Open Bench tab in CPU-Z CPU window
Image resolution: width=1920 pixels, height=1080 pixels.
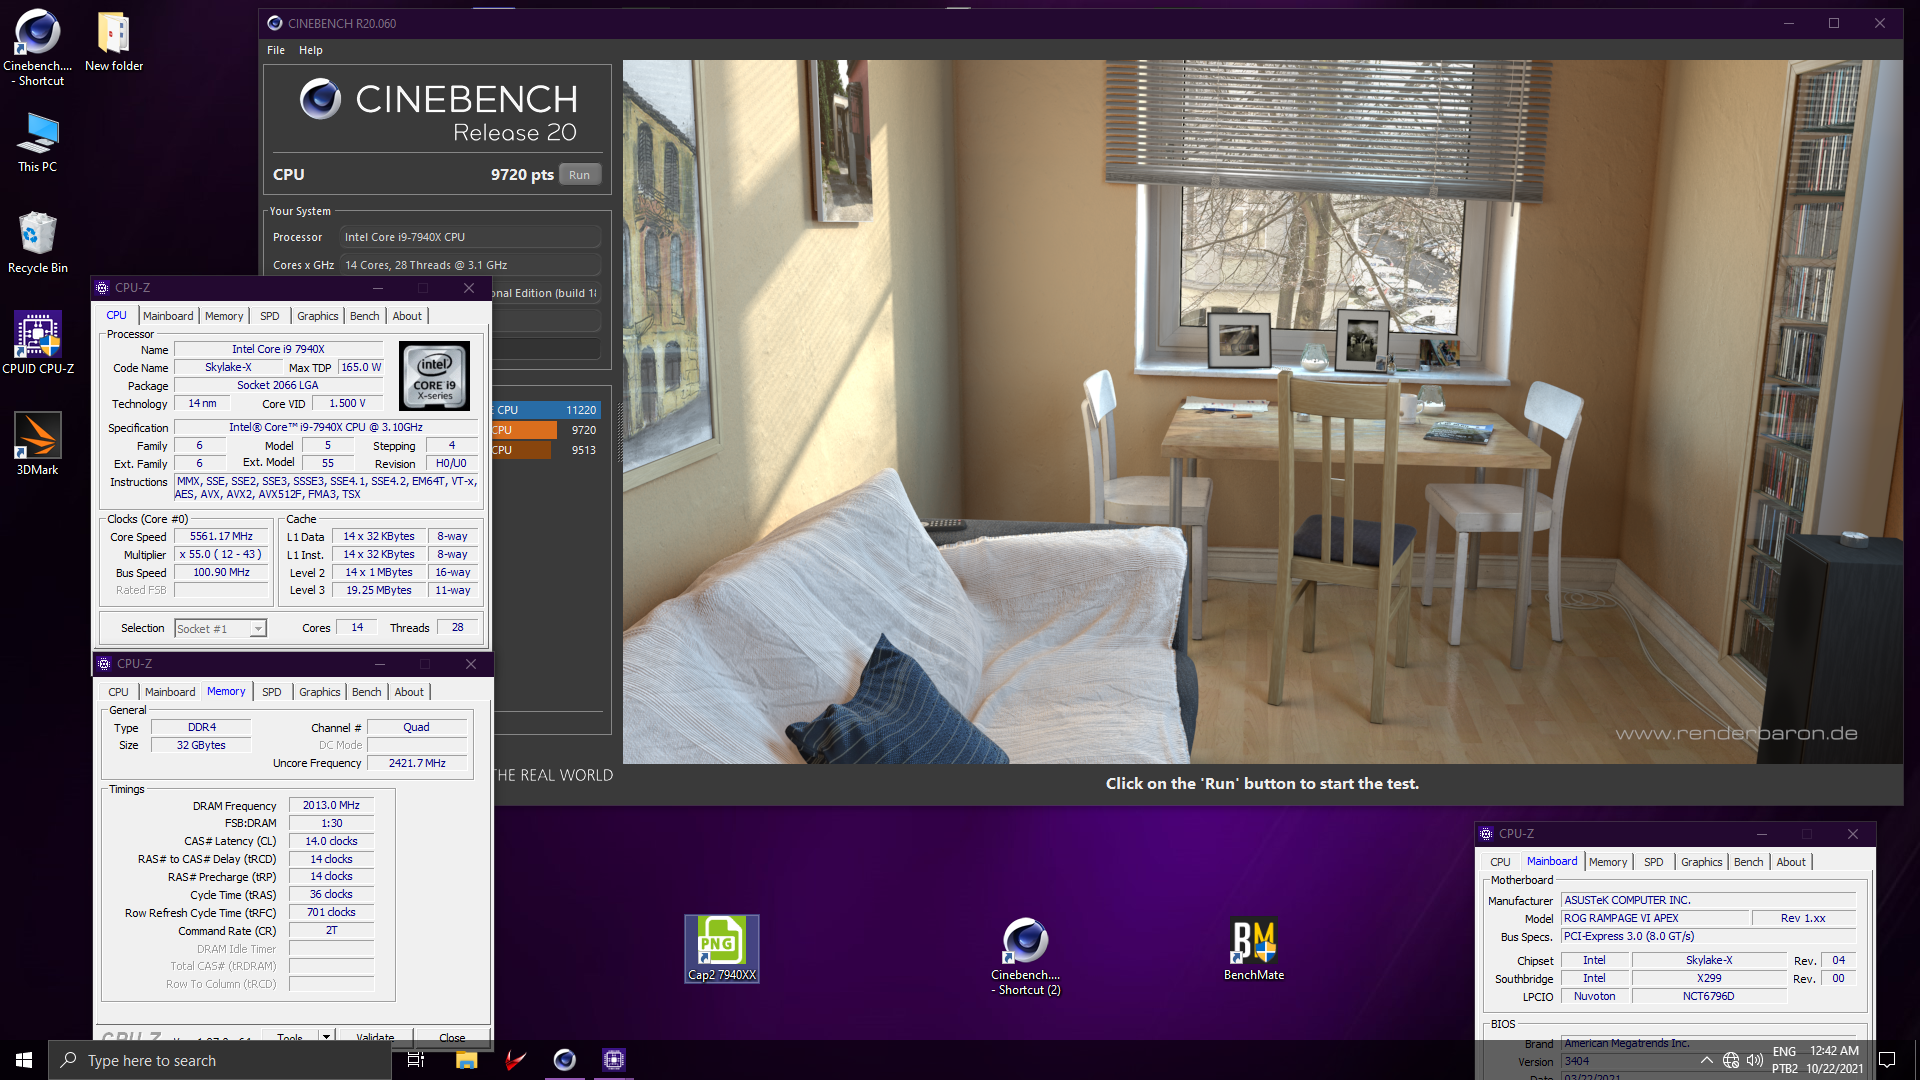tap(365, 316)
